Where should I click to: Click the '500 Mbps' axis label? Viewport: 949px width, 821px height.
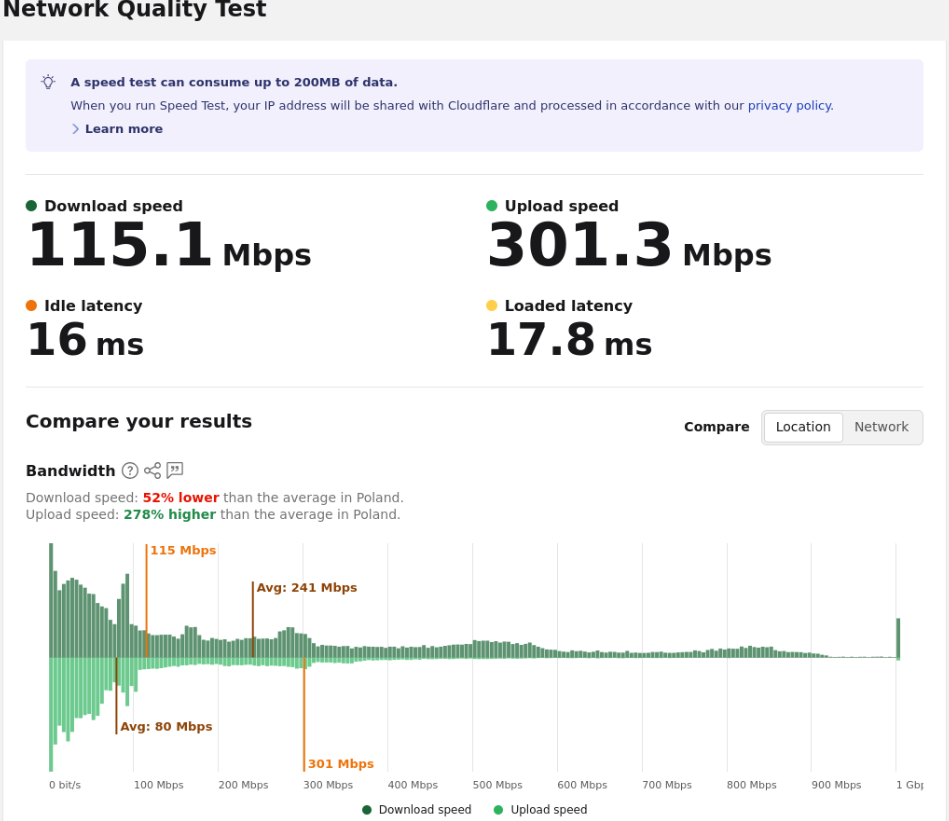pos(497,785)
